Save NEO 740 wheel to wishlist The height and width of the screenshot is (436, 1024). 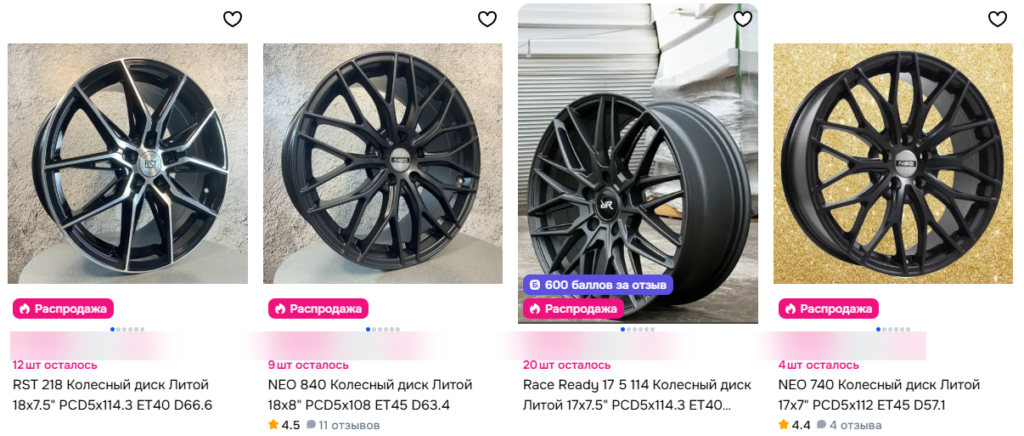pyautogui.click(x=997, y=19)
